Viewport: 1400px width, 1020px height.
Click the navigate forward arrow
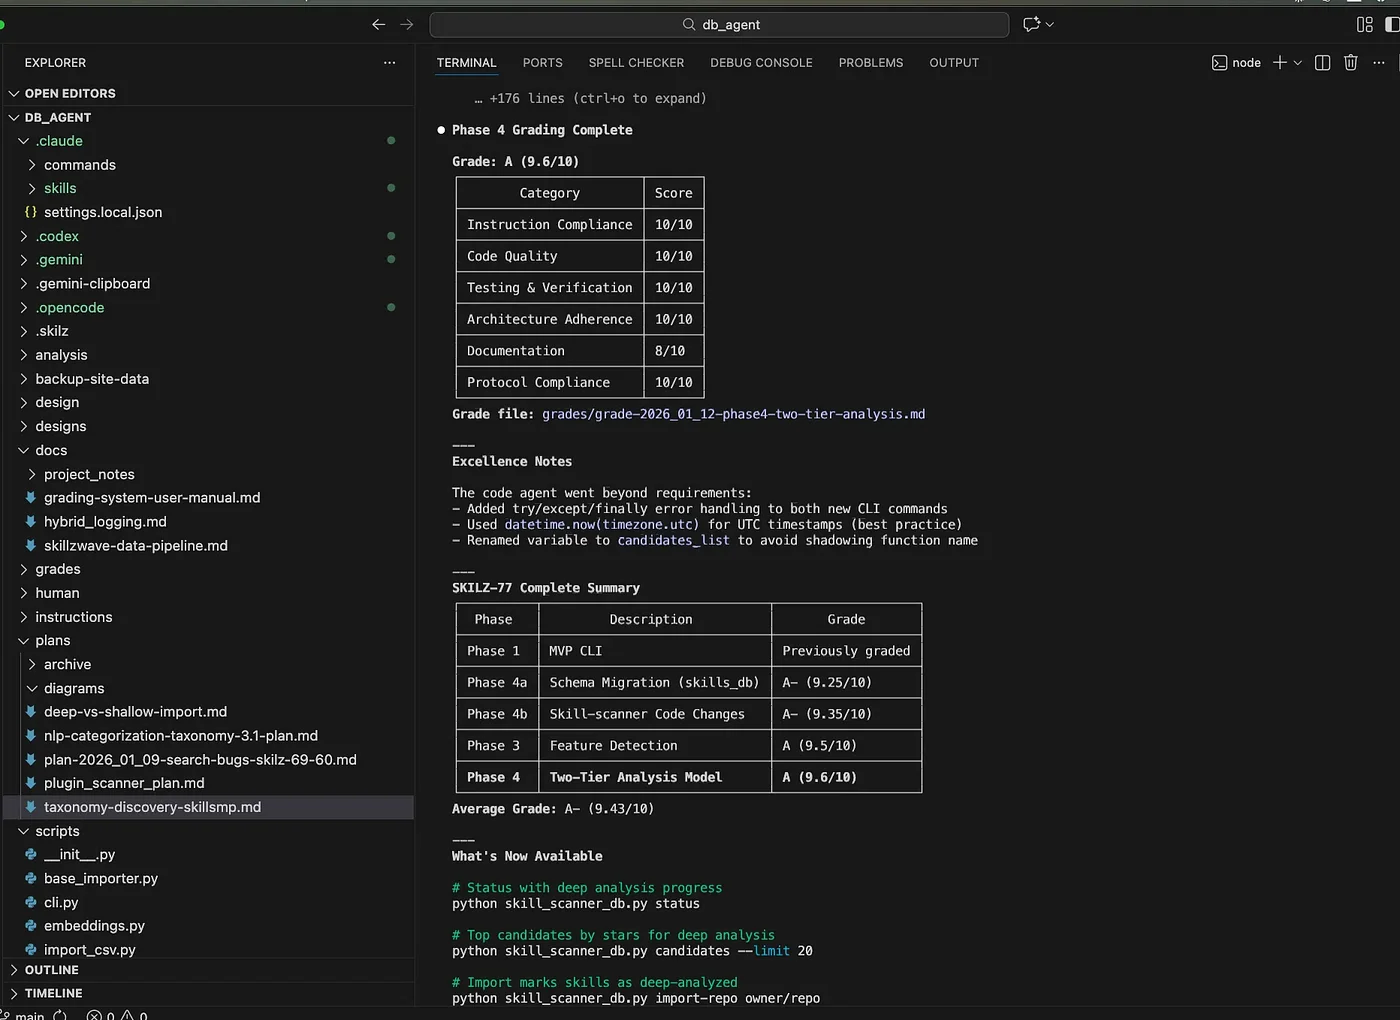tap(406, 25)
